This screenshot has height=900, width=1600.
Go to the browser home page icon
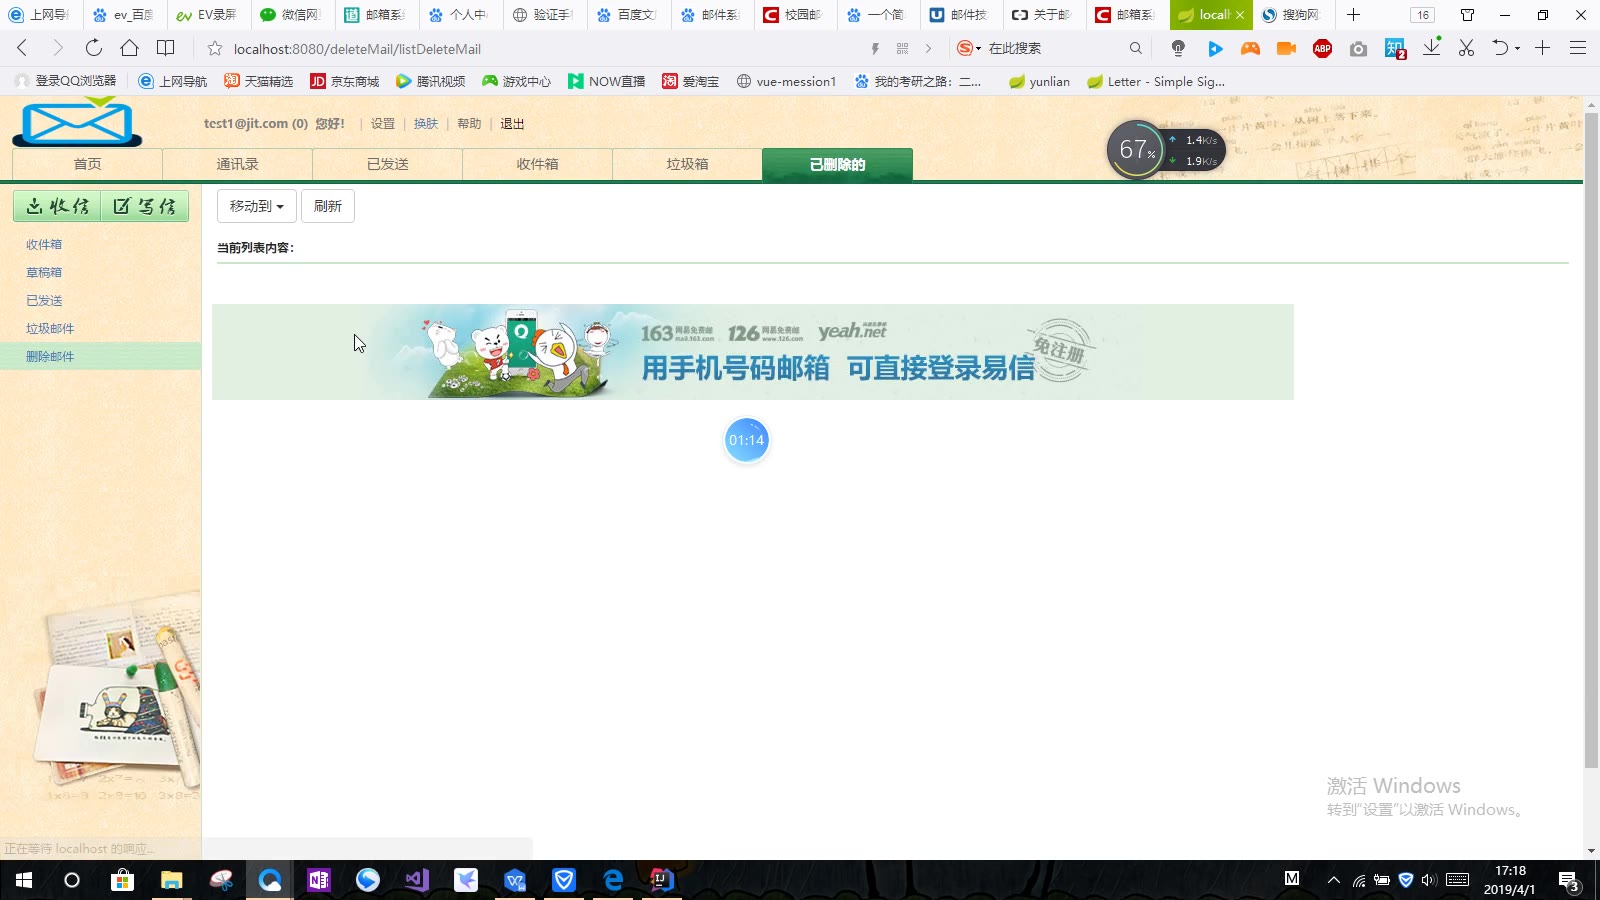[129, 48]
